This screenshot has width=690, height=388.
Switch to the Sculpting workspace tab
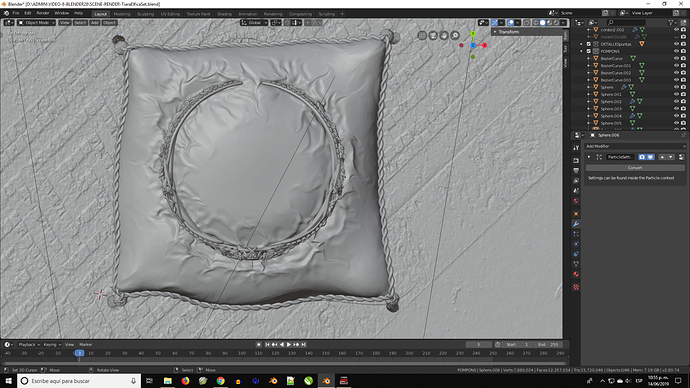pos(145,14)
